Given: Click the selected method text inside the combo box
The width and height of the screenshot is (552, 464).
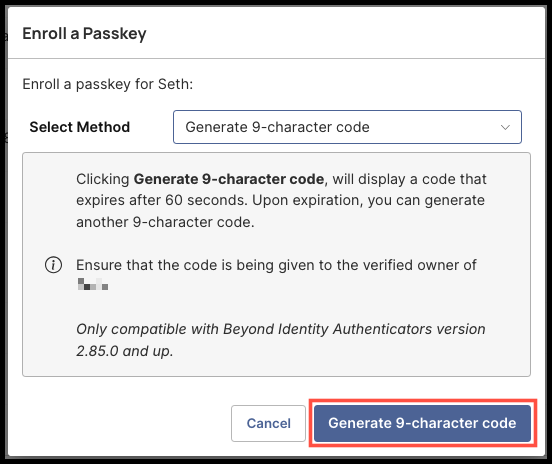Looking at the screenshot, I should pos(277,127).
